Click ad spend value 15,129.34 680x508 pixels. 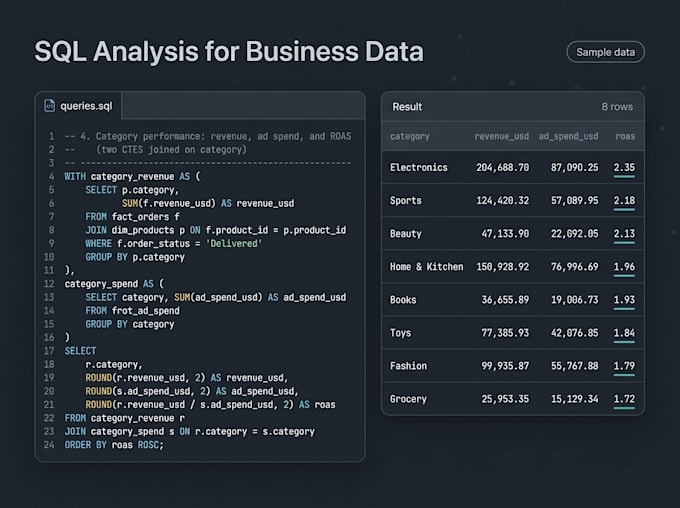point(574,399)
